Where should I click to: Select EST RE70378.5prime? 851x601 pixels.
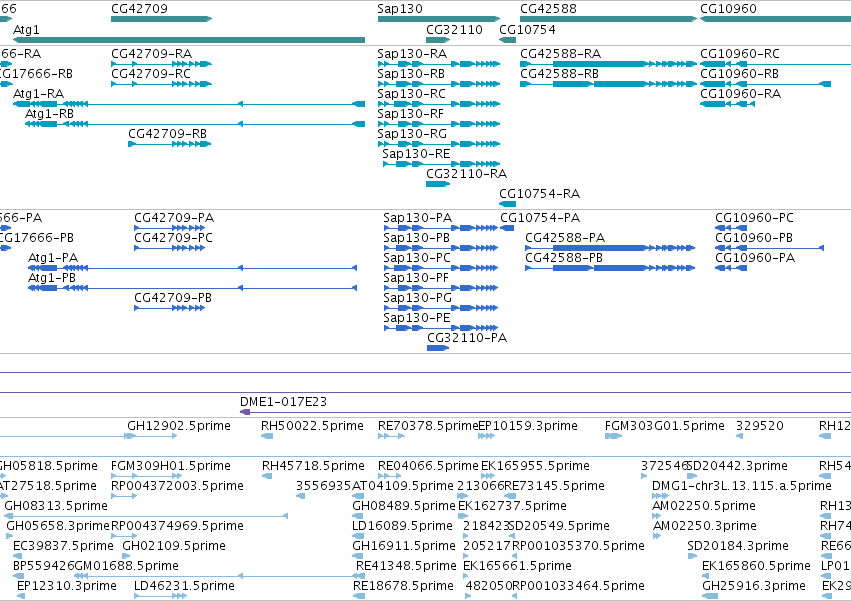coord(391,436)
